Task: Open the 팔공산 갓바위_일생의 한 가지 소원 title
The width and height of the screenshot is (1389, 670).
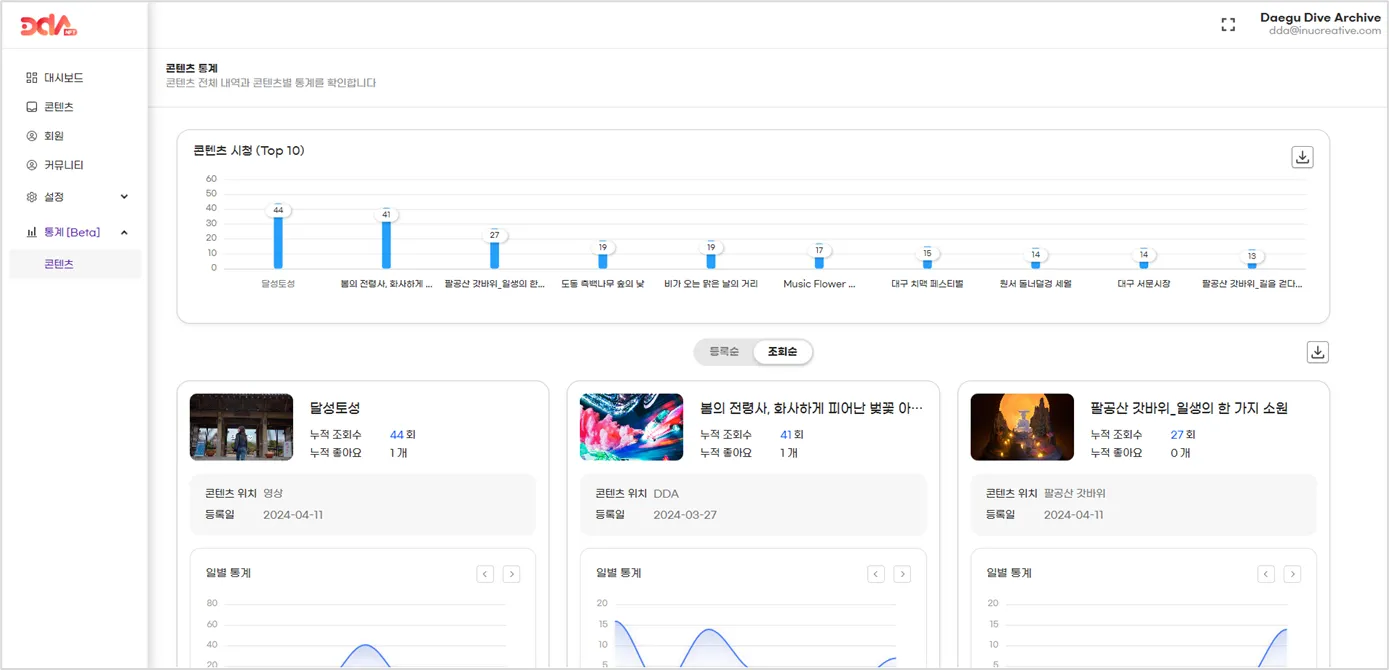Action: coord(1189,408)
